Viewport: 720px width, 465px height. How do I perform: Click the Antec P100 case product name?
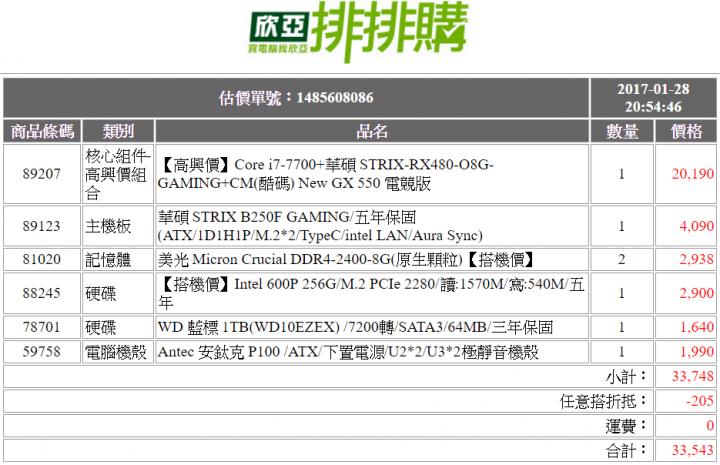[372, 352]
